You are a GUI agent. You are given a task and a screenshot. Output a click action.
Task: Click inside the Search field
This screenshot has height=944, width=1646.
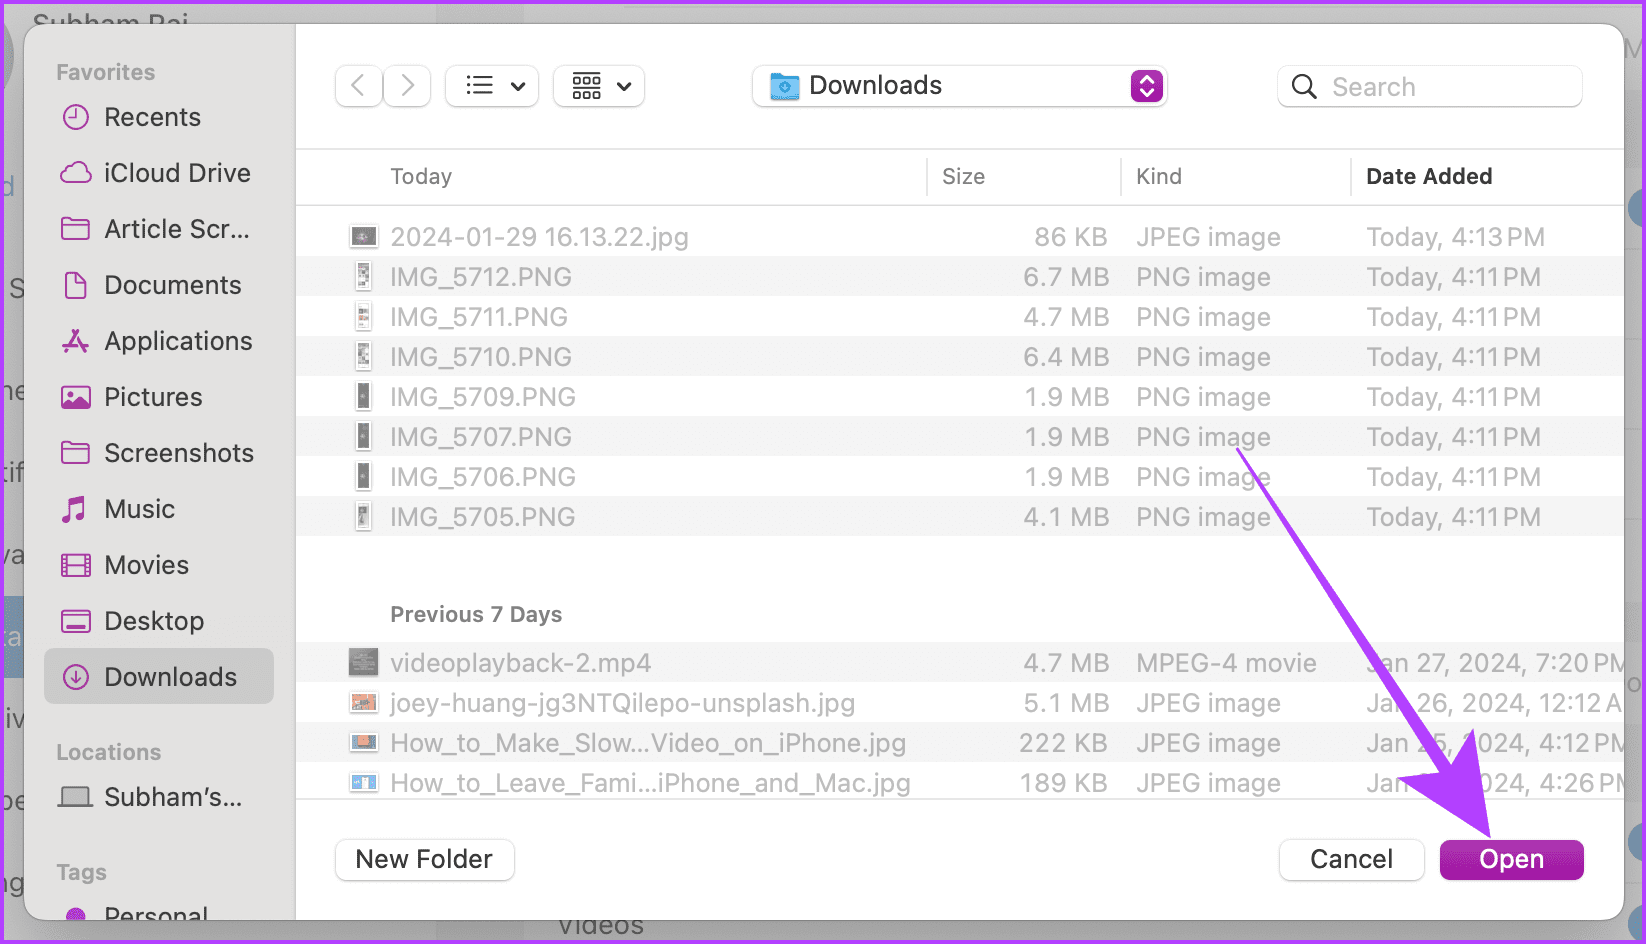coord(1430,87)
